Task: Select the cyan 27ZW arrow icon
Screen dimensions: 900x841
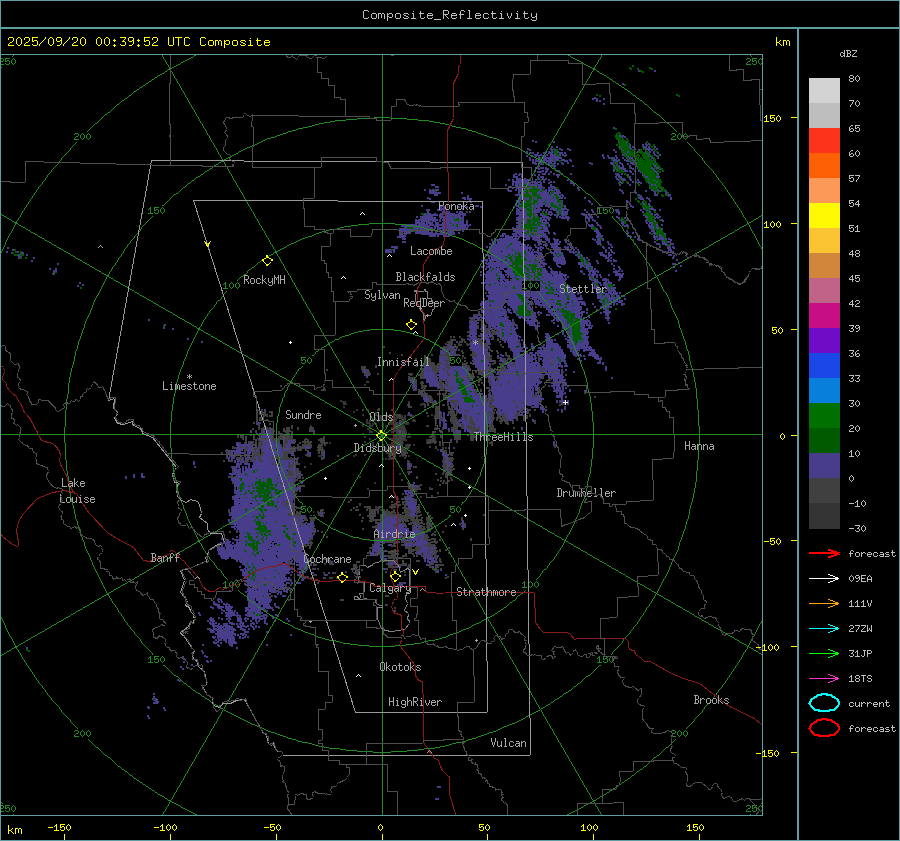Action: point(824,628)
